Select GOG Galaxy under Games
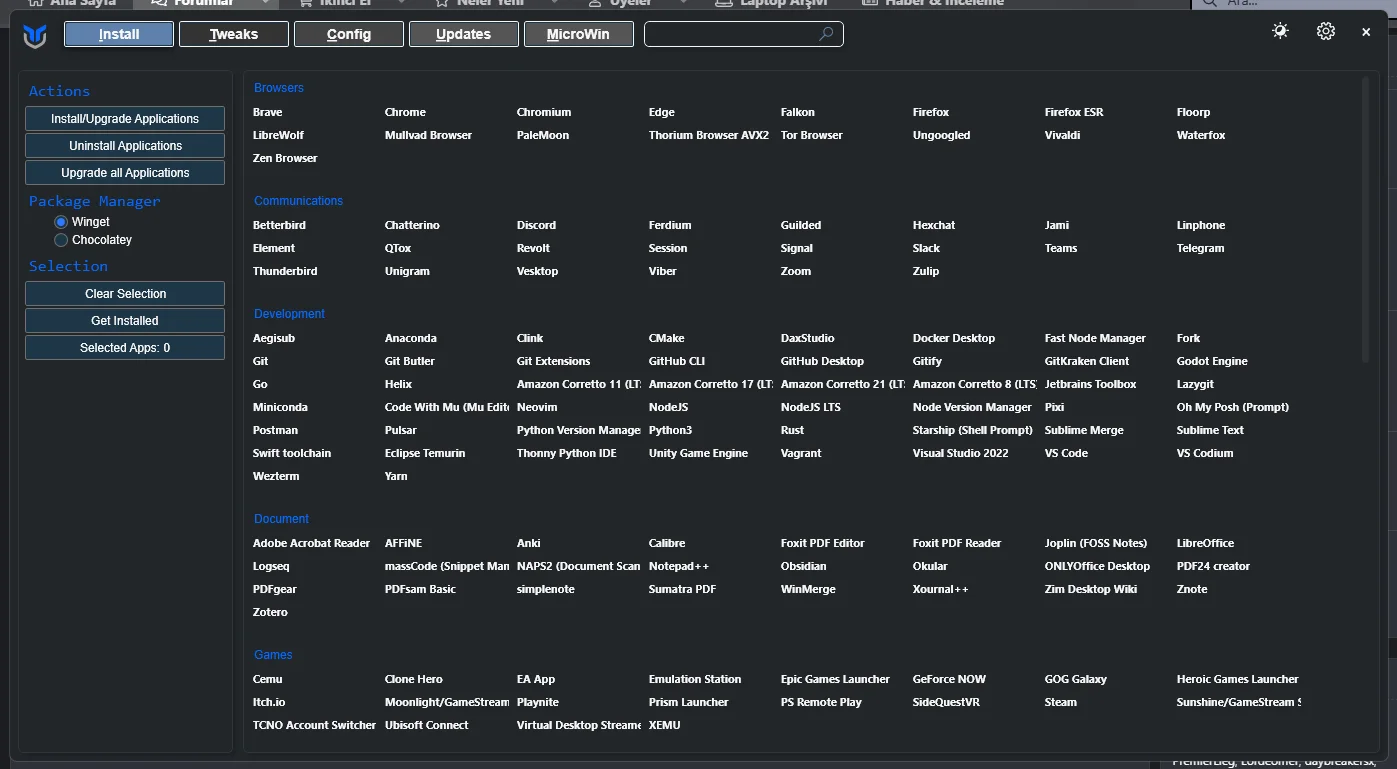 (1076, 679)
